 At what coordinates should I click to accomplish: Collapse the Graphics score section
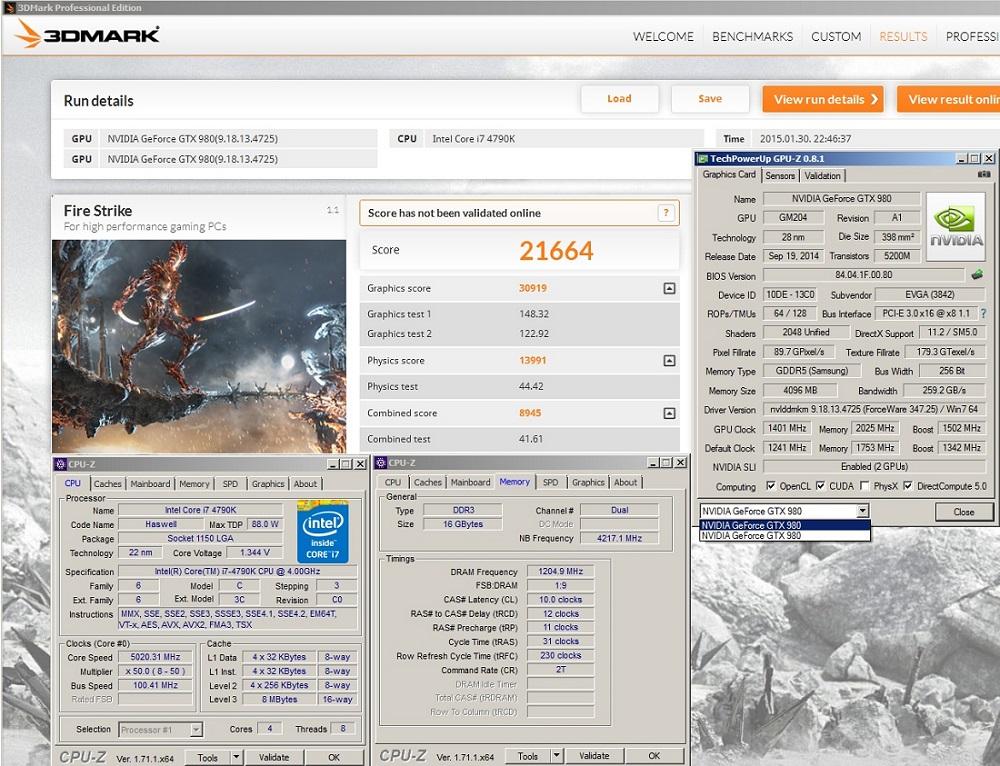coord(669,288)
